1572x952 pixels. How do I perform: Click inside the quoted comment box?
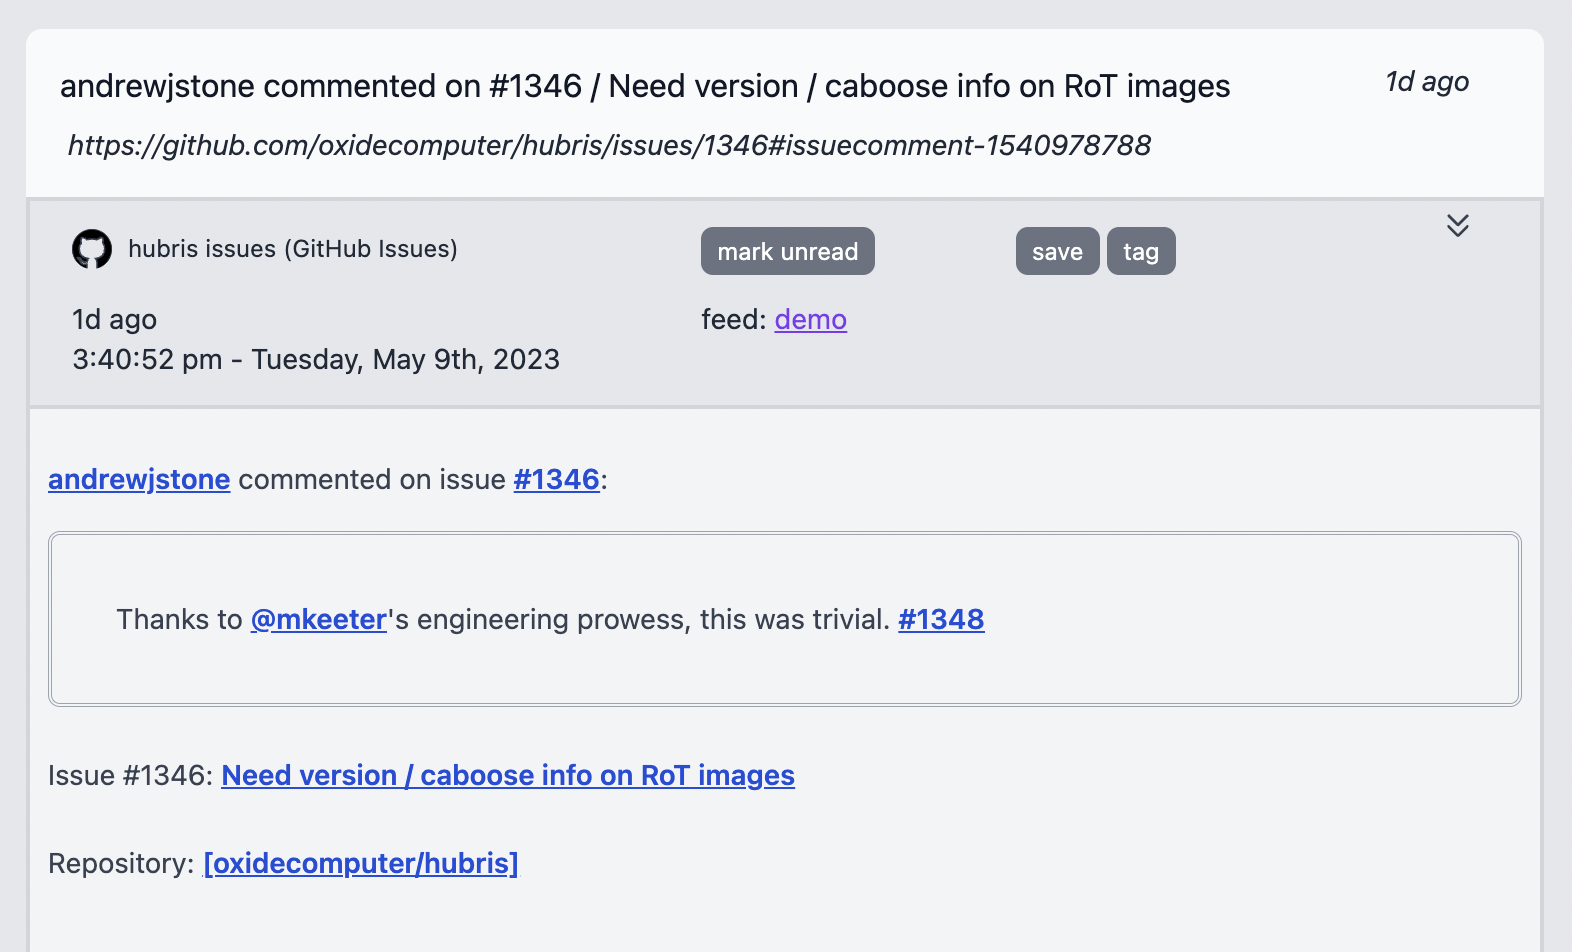(785, 619)
